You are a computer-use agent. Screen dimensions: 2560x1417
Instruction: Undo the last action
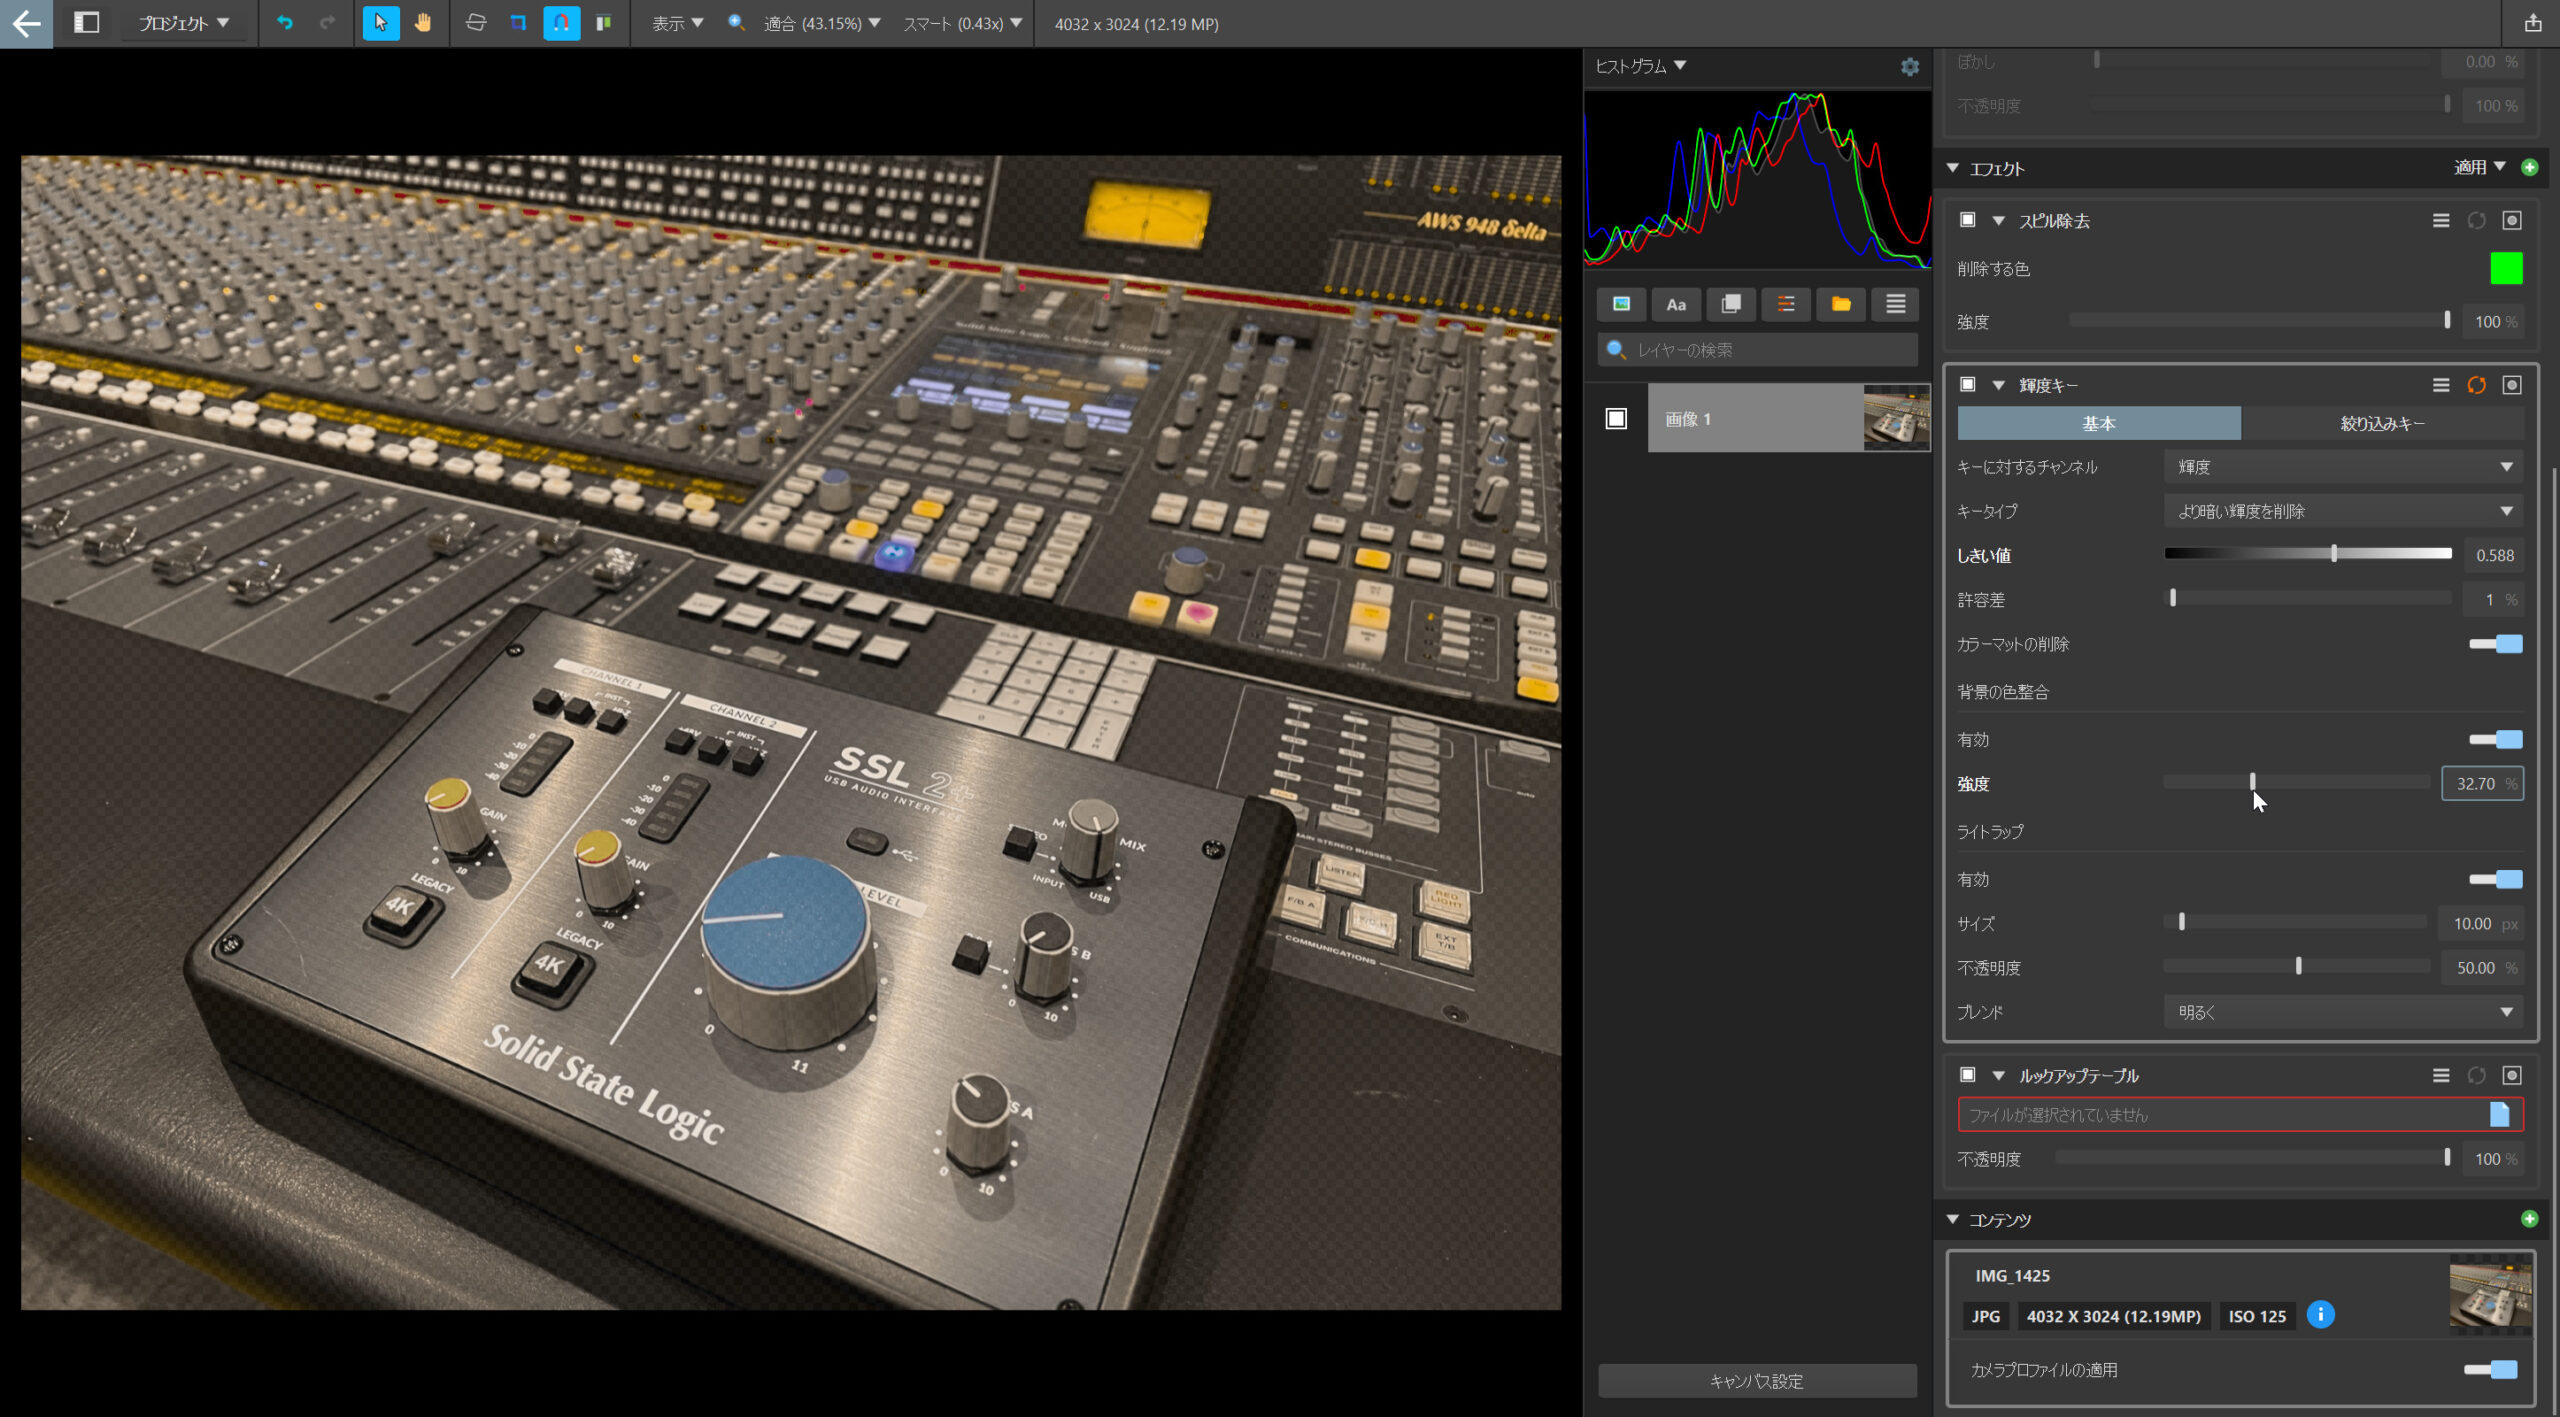(285, 23)
